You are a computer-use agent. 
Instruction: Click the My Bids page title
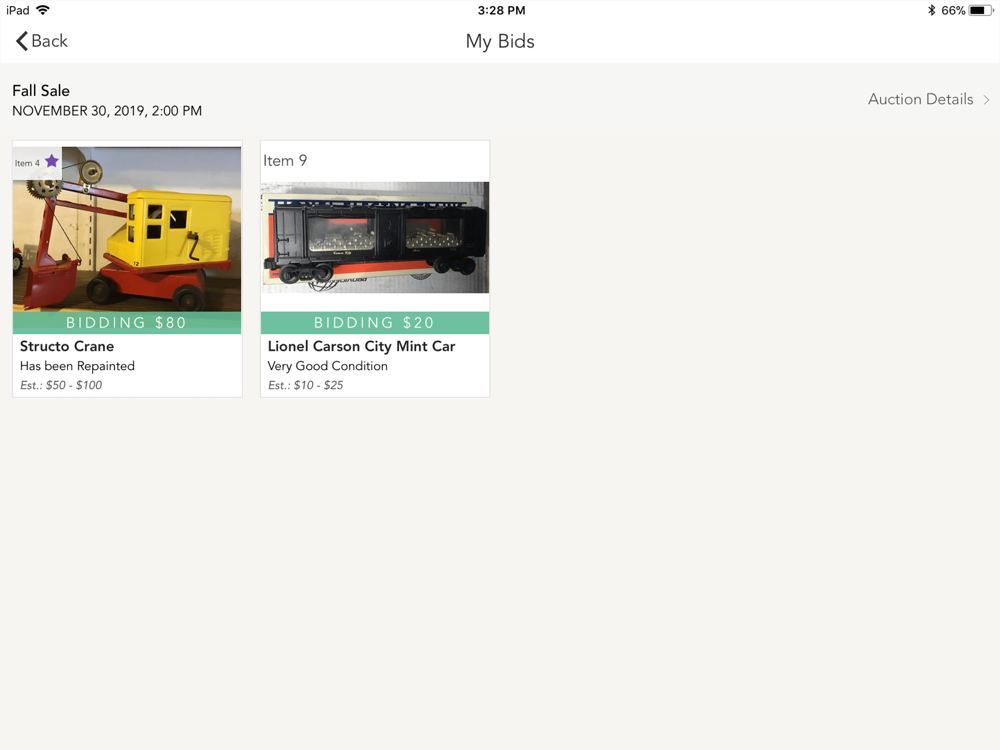pos(500,41)
